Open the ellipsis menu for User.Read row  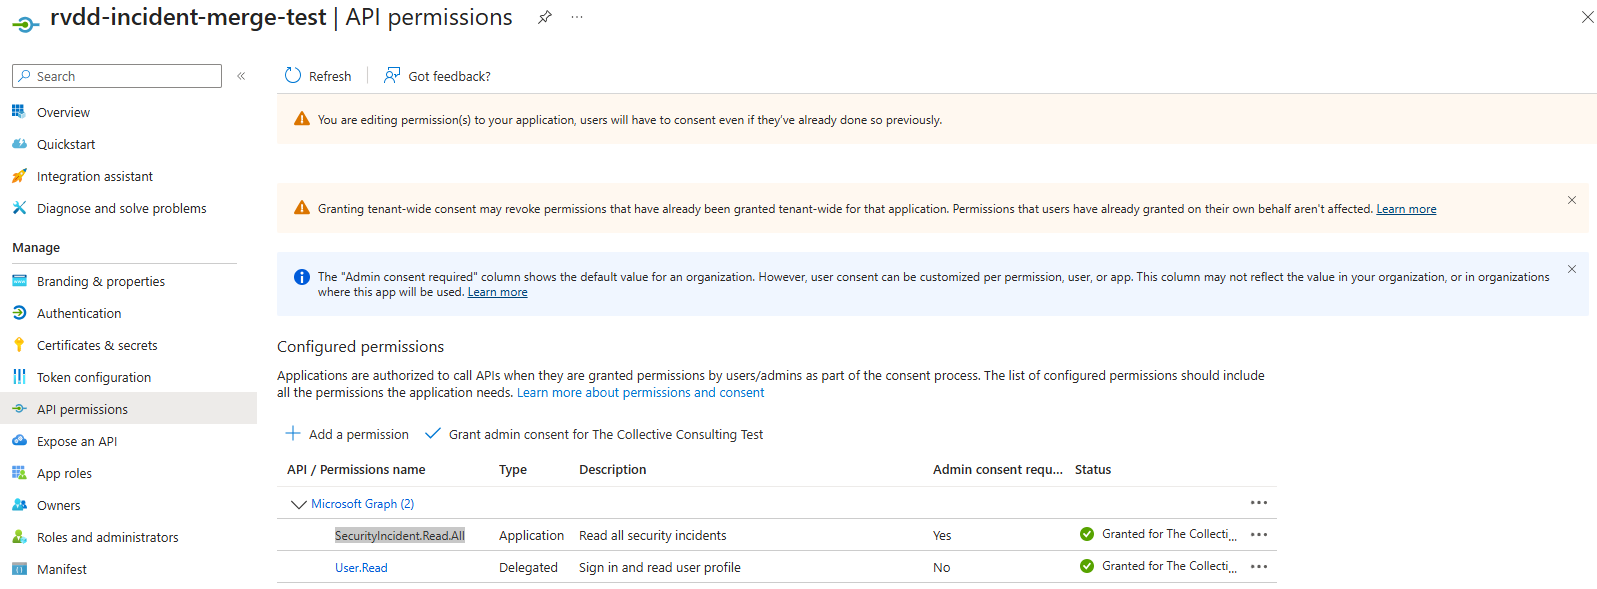pos(1258,567)
